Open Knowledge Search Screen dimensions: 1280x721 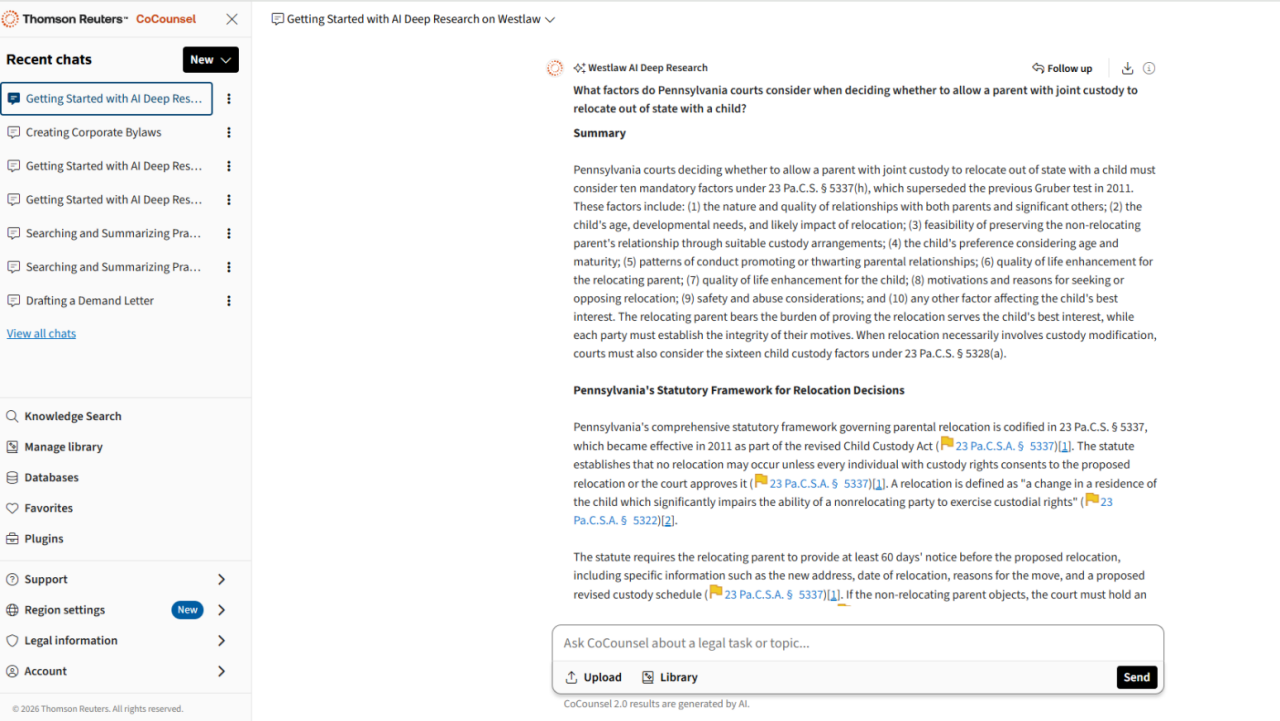pos(72,417)
